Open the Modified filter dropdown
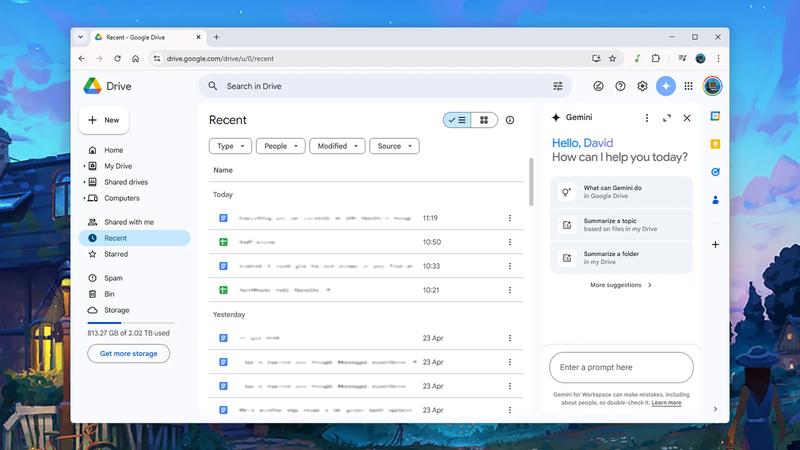 click(x=337, y=146)
